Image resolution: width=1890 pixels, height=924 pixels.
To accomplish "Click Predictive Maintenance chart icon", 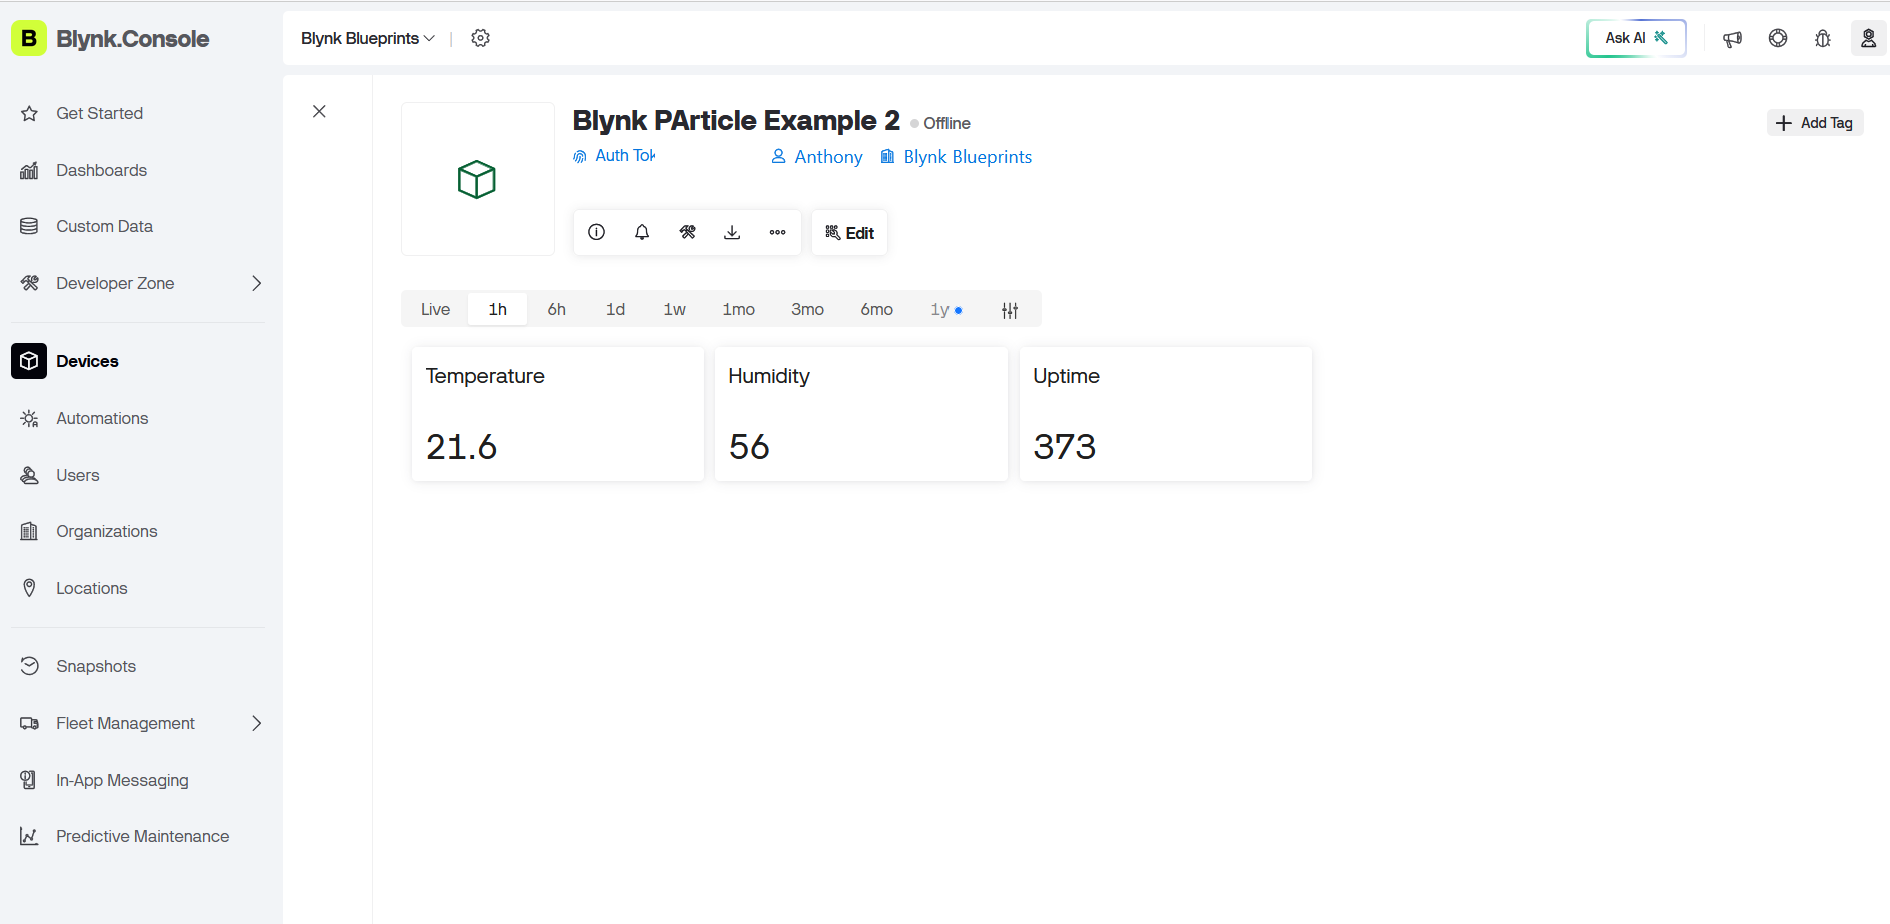I will pyautogui.click(x=29, y=836).
